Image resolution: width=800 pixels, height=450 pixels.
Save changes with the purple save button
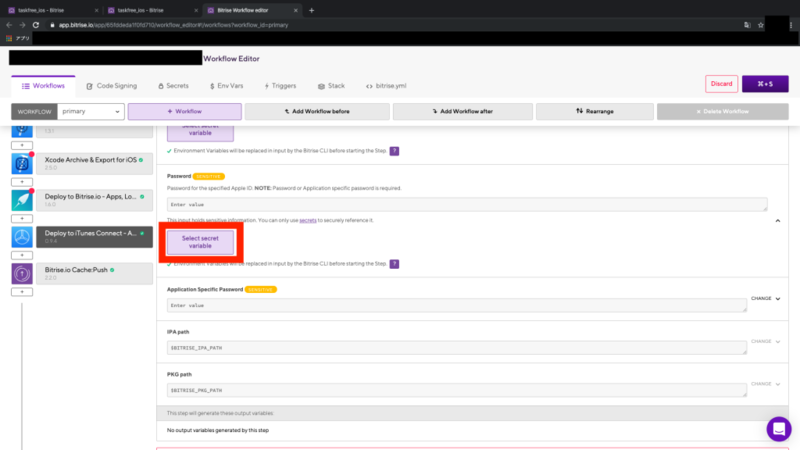(765, 84)
